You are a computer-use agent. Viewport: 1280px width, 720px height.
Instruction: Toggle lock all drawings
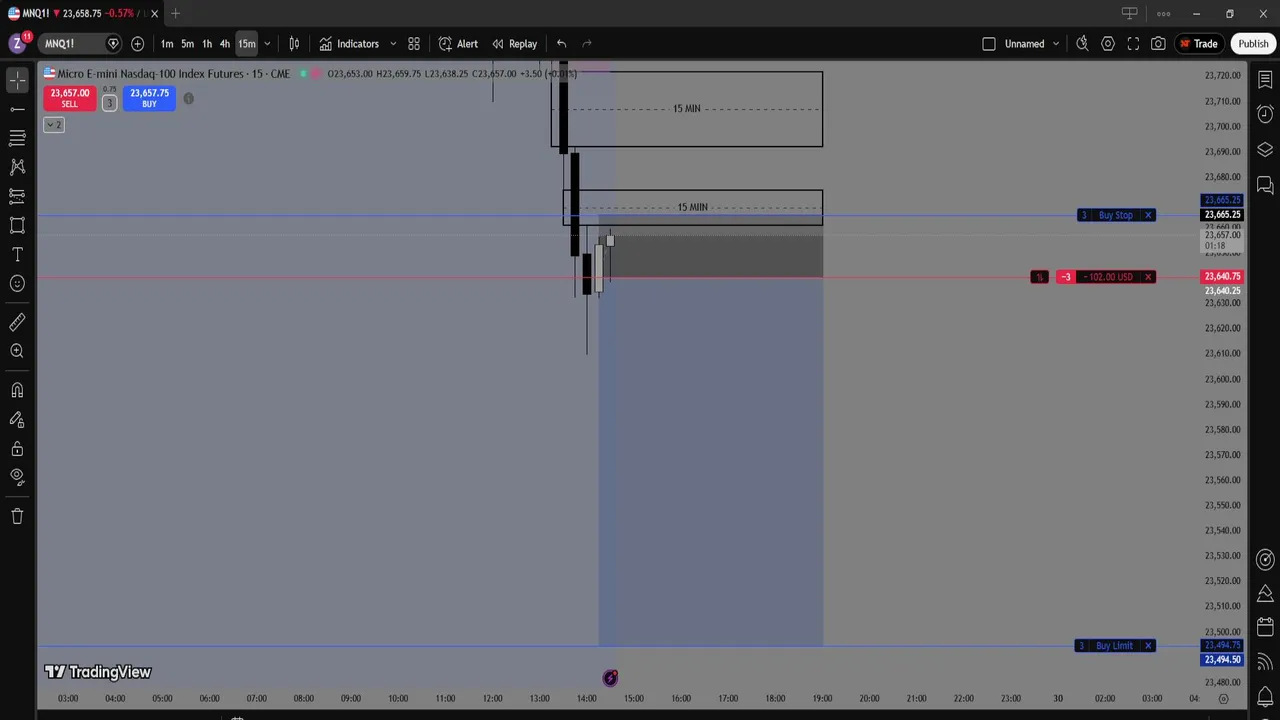tap(17, 448)
